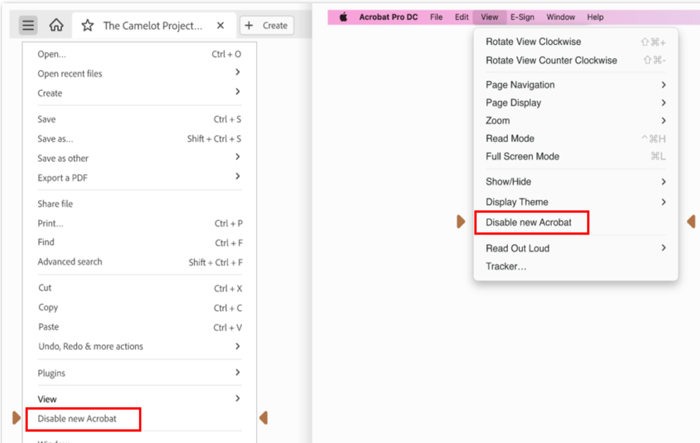Open Window in the Mac menu bar
Image resolution: width=700 pixels, height=443 pixels.
point(561,17)
